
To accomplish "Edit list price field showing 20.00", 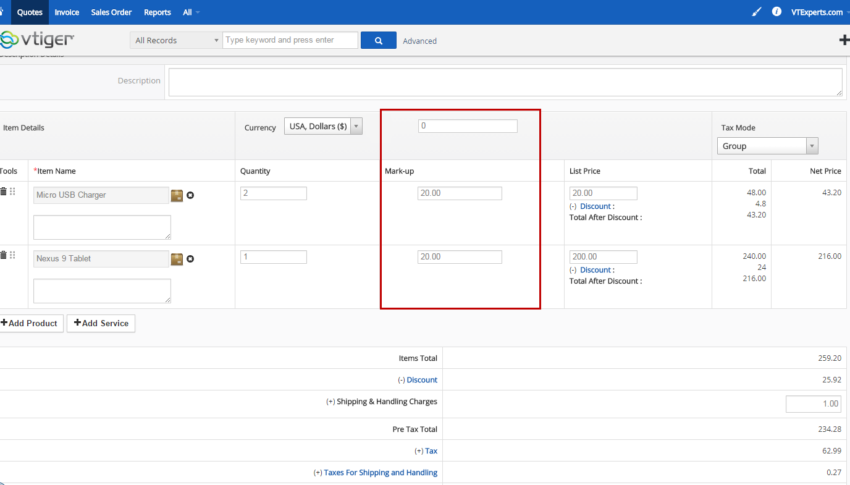I will 603,193.
